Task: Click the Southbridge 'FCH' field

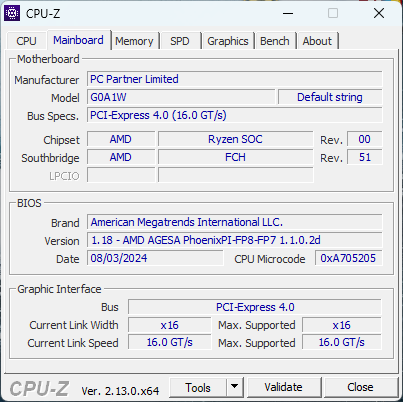Action: point(236,157)
